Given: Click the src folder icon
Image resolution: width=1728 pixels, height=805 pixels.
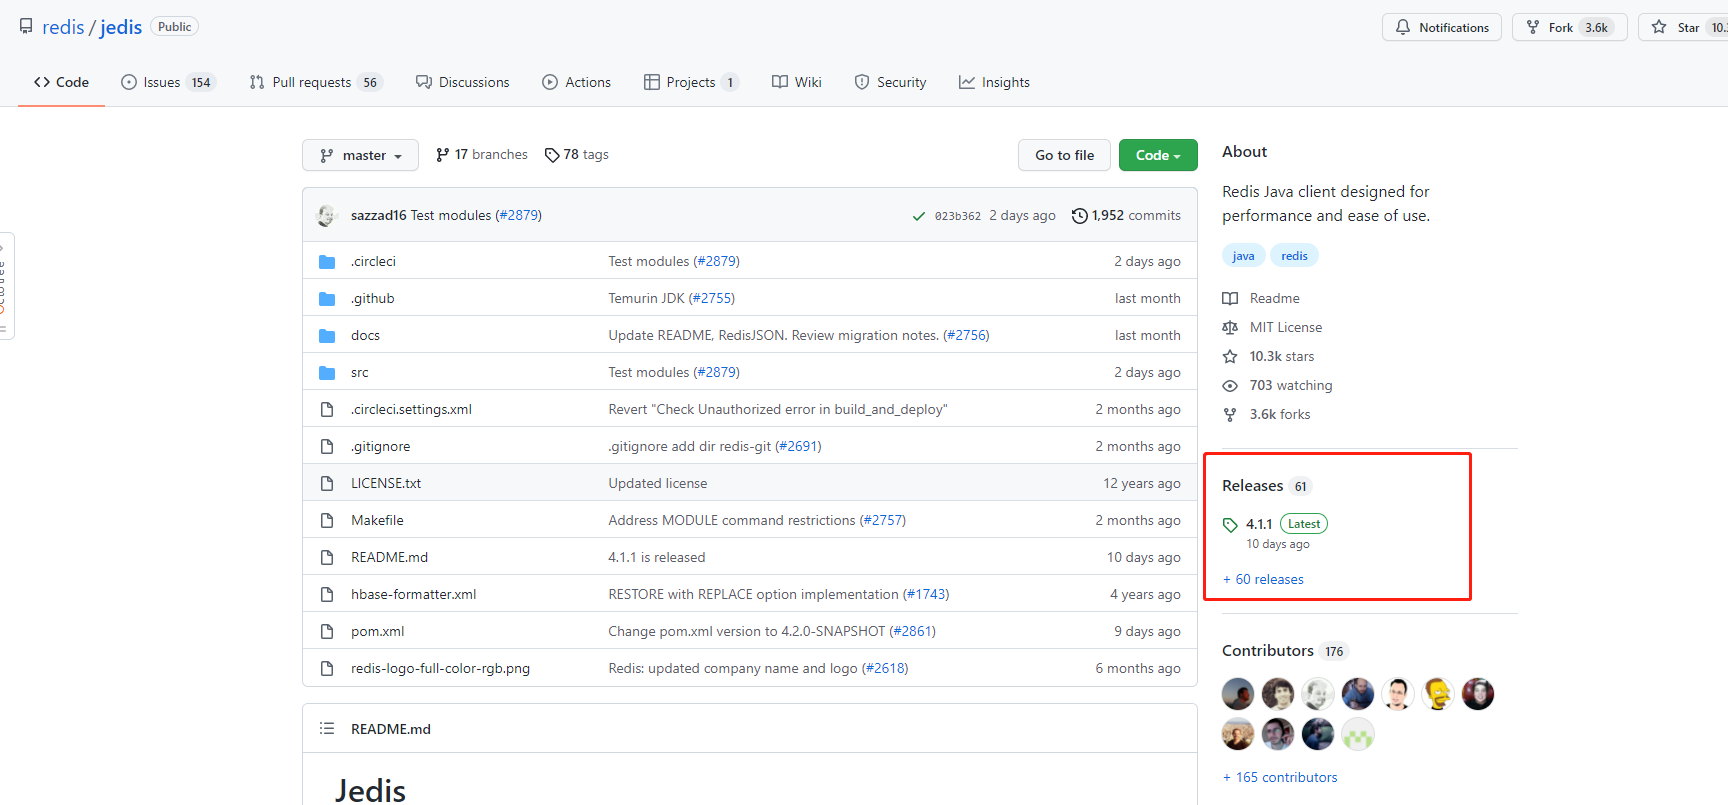Looking at the screenshot, I should (327, 372).
